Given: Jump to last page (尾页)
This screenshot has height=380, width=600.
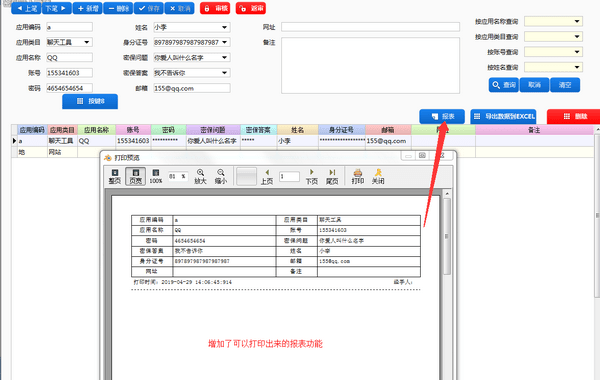Looking at the screenshot, I should tap(332, 176).
